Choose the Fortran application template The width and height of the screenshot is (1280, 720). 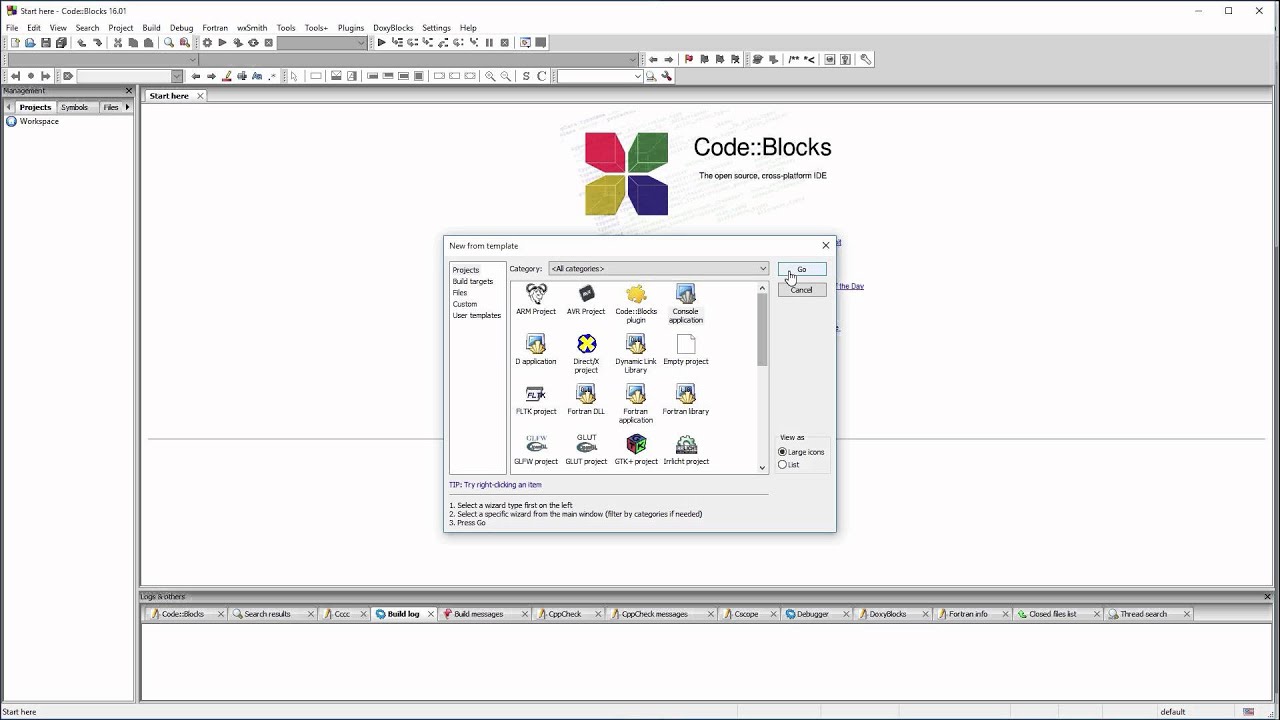pos(636,404)
